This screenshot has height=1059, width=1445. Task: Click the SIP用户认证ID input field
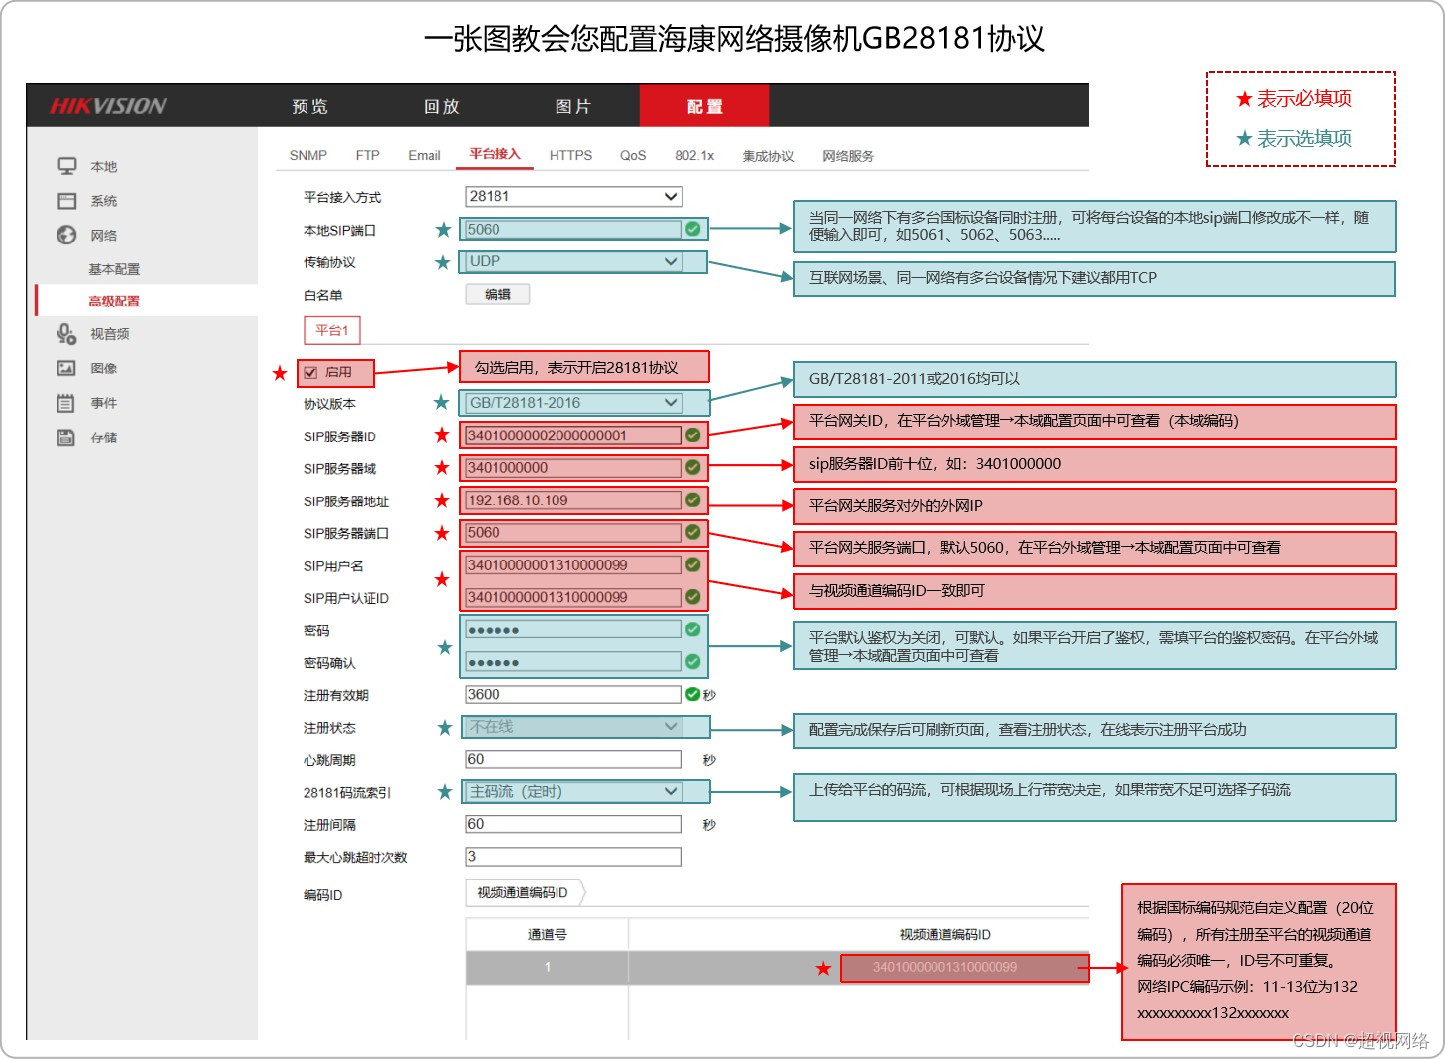[x=573, y=597]
